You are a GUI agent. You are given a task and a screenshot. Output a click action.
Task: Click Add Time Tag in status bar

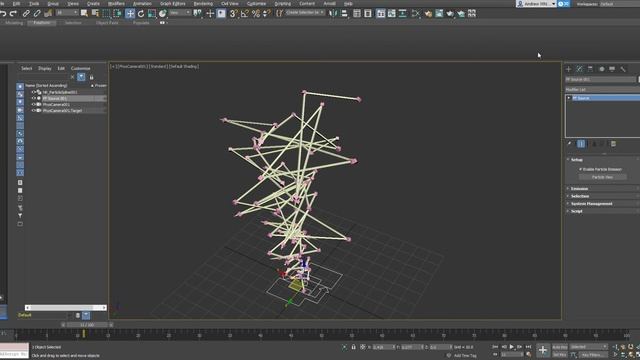465,356
